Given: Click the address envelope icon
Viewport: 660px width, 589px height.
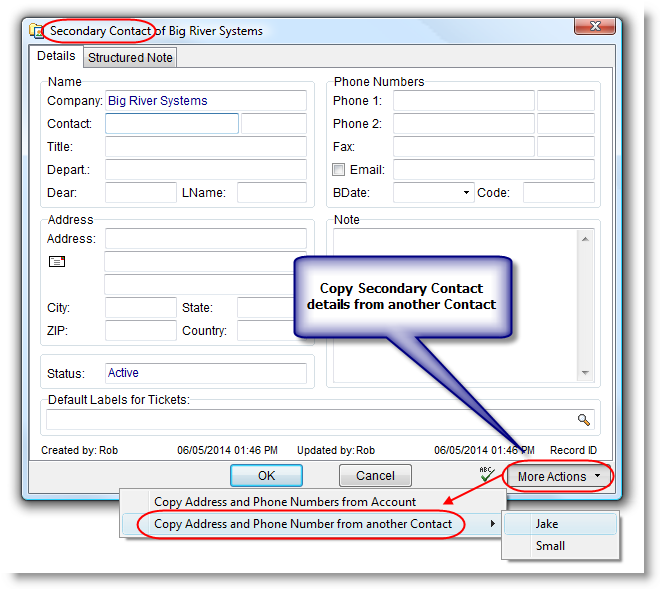Looking at the screenshot, I should [57, 262].
